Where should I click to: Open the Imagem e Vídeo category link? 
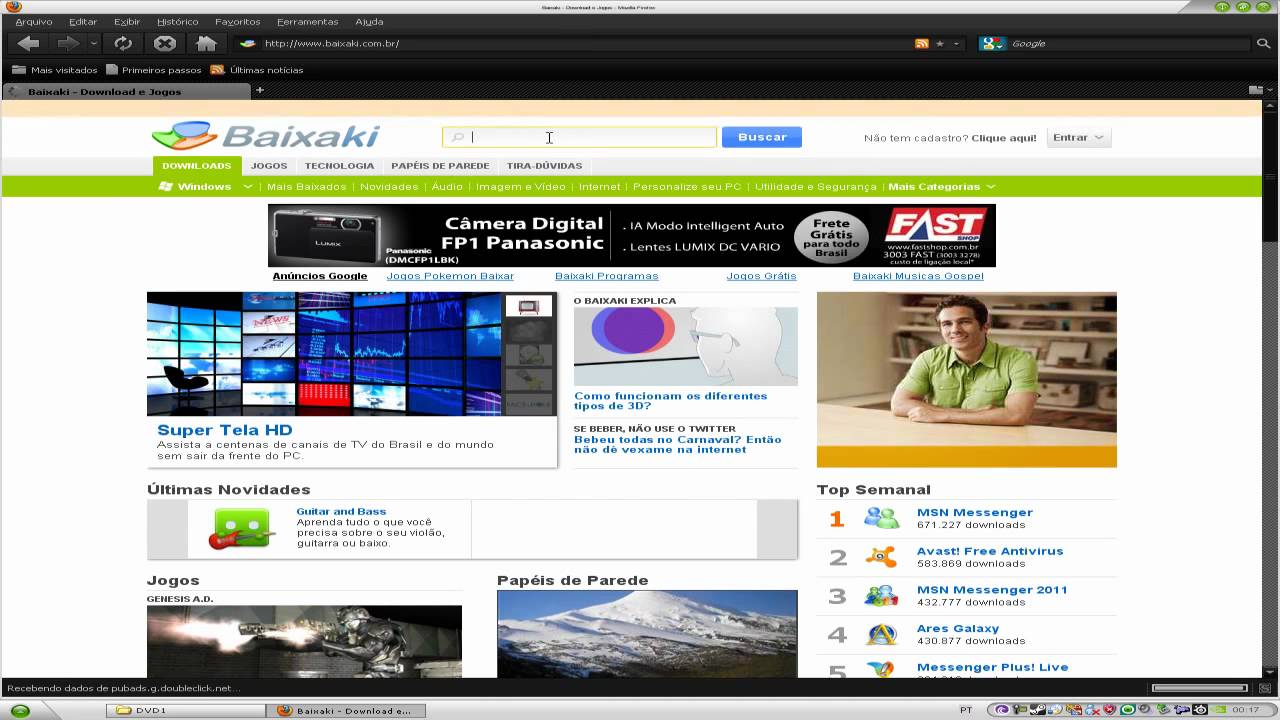(x=520, y=187)
